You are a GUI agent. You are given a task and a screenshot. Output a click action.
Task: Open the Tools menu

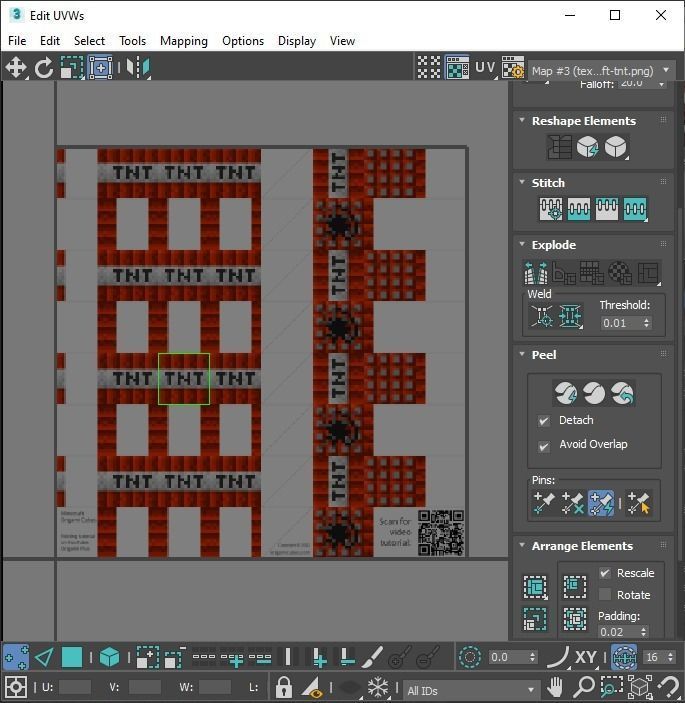[132, 41]
